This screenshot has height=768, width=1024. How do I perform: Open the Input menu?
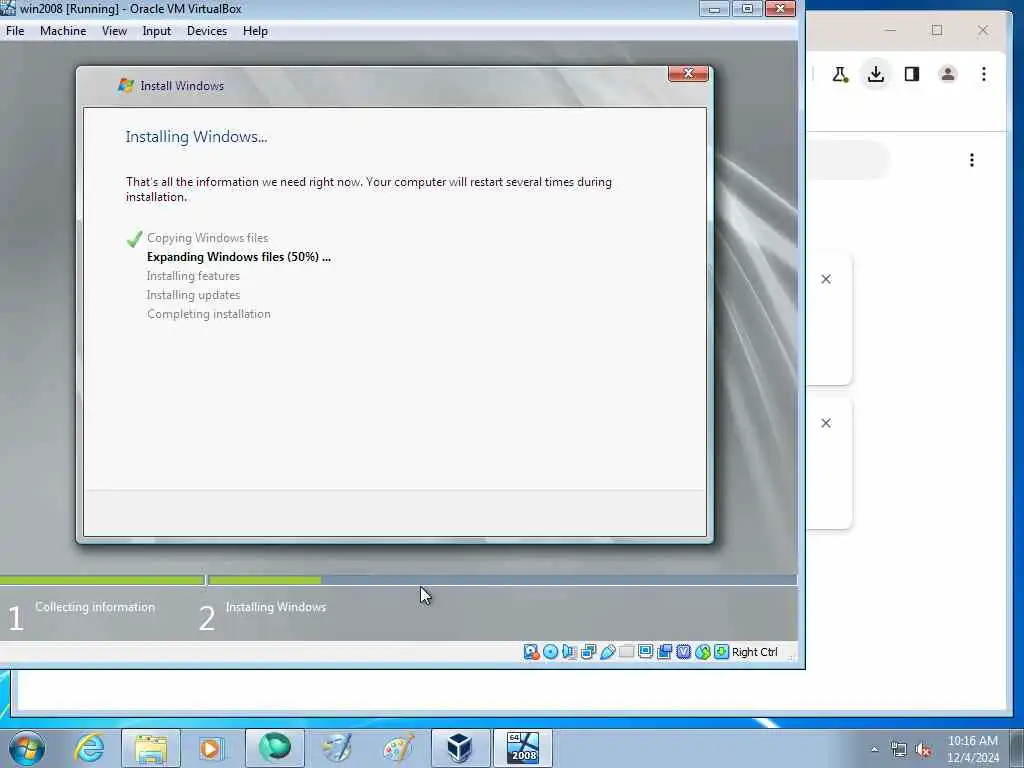[157, 31]
